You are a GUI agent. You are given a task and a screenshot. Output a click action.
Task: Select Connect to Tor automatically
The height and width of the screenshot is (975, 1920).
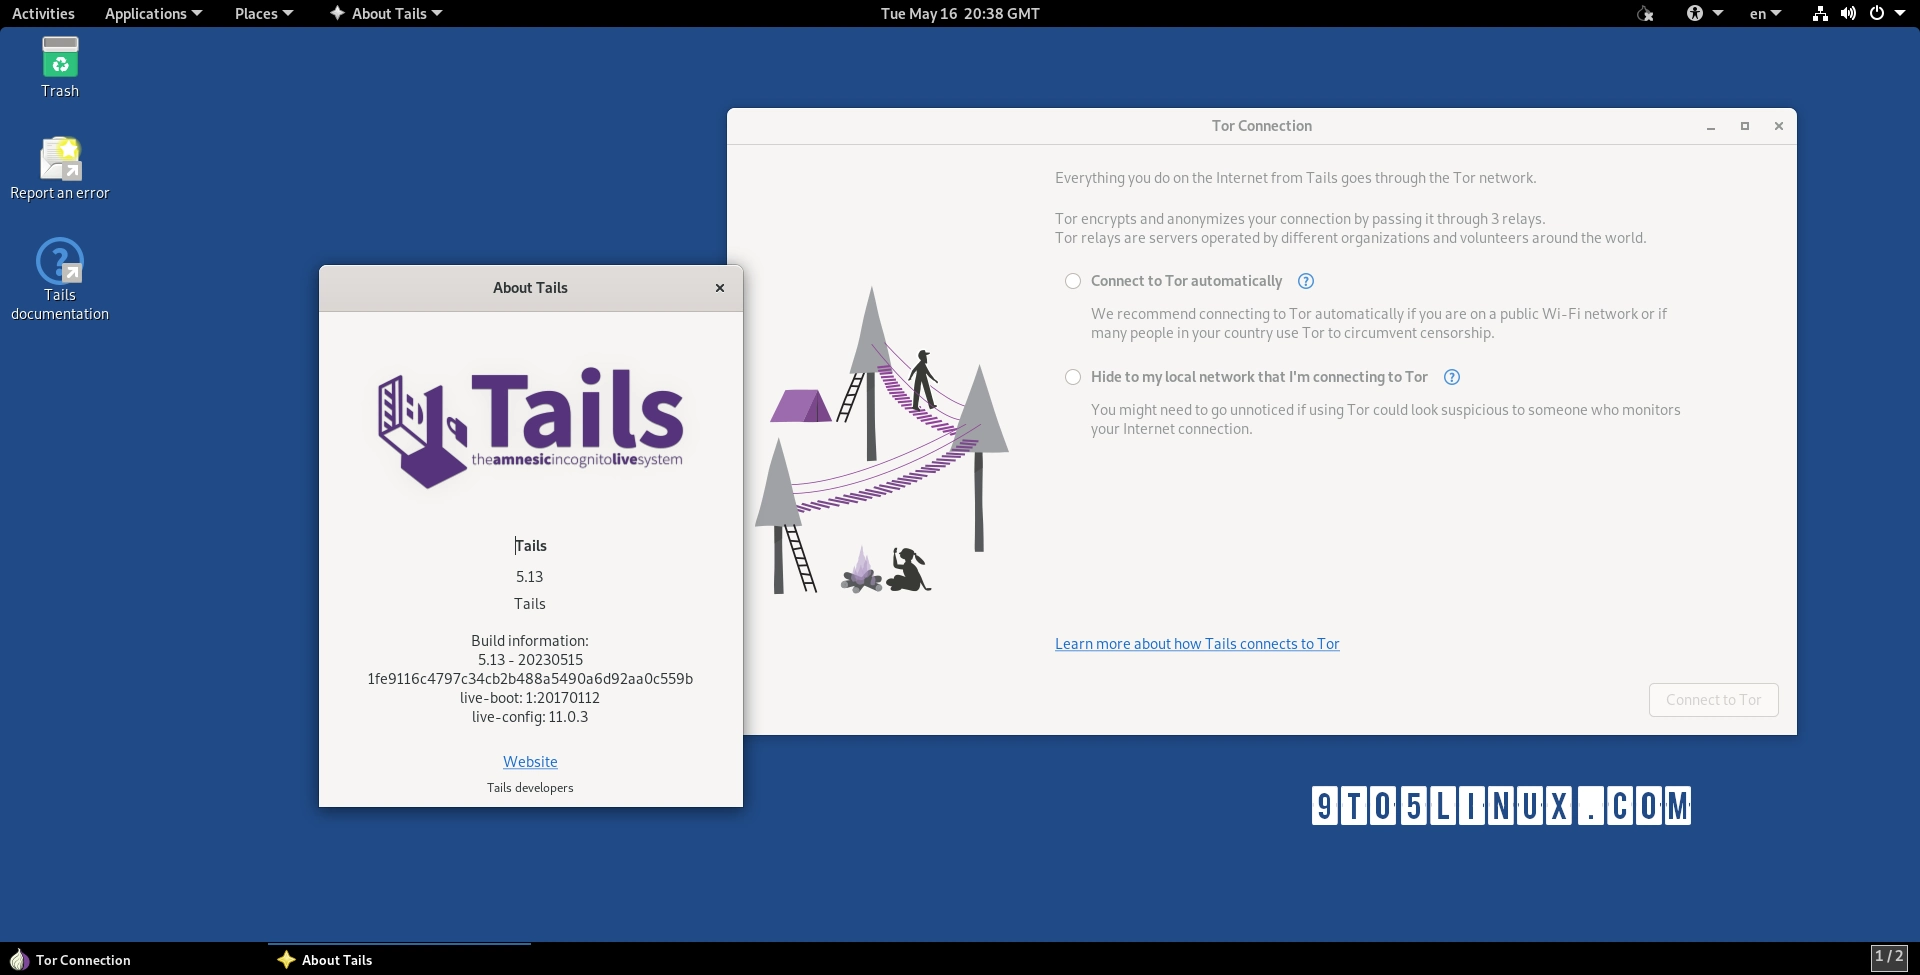1073,281
